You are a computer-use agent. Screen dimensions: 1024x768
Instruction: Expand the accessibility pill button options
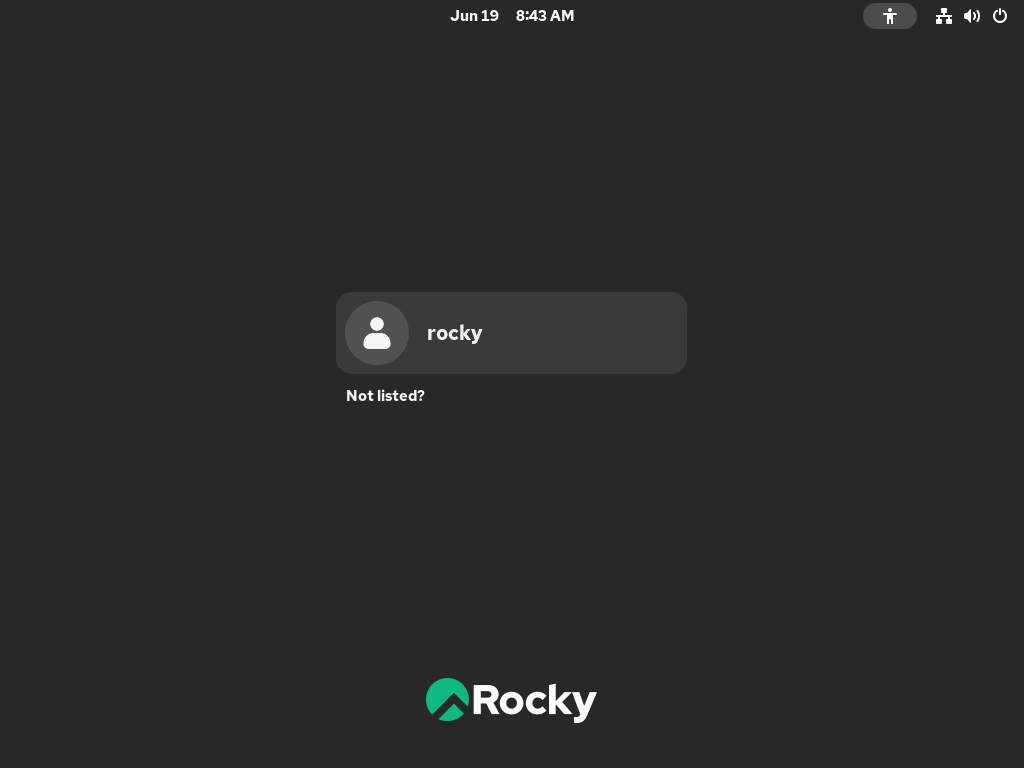[889, 16]
